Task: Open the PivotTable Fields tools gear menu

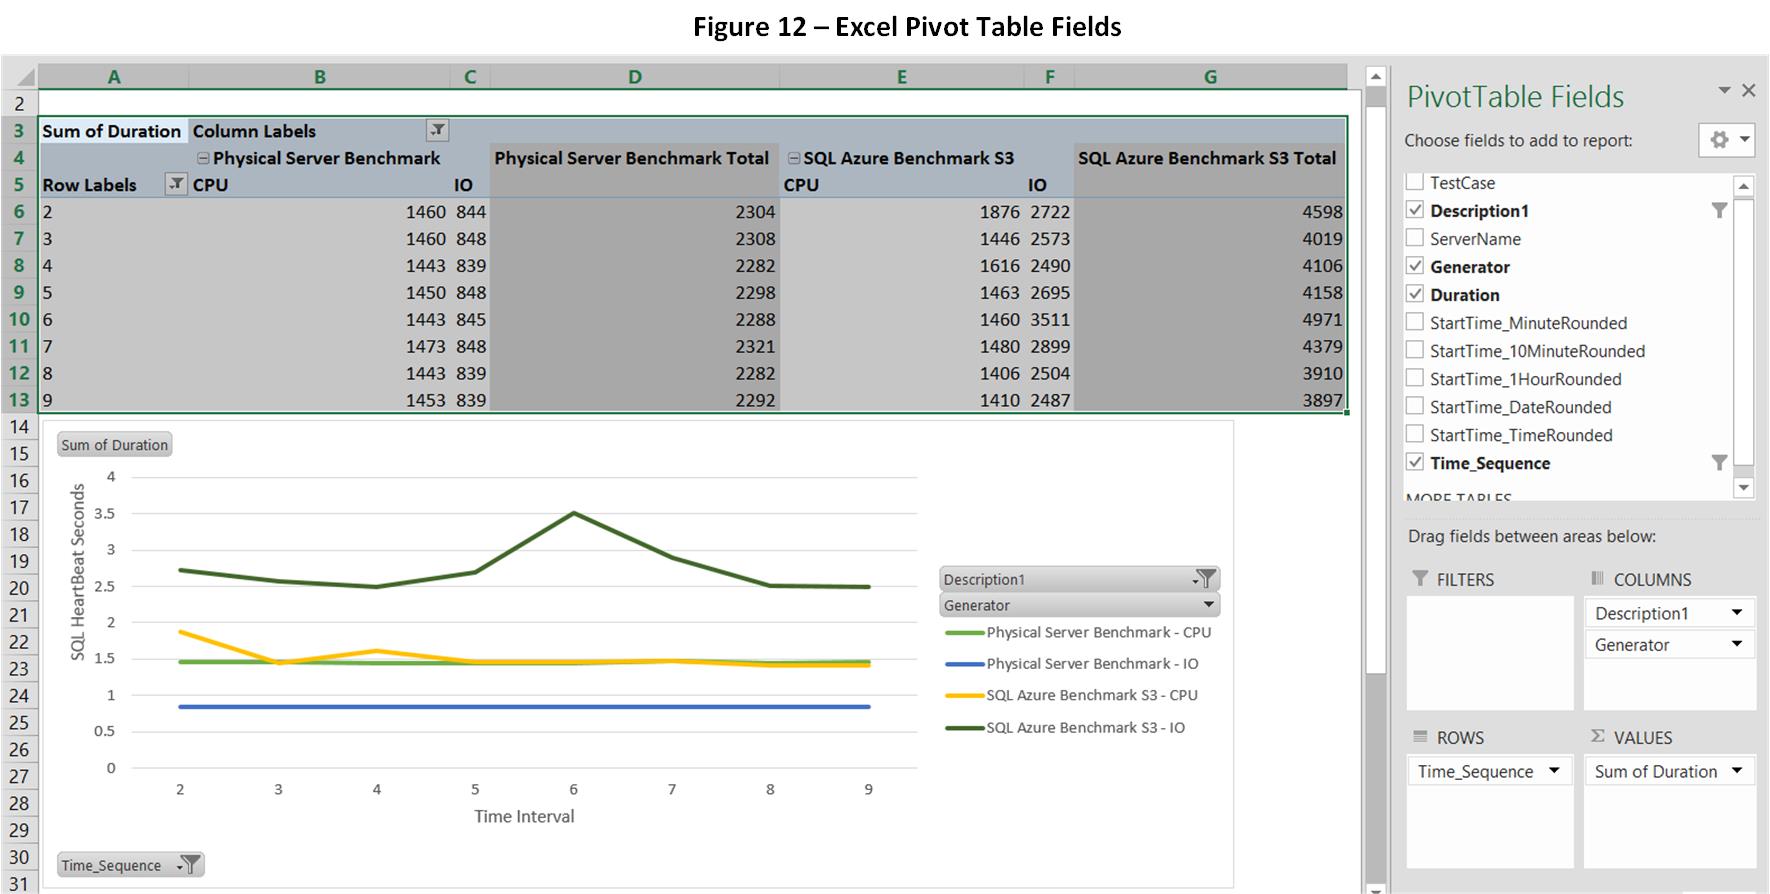Action: [x=1727, y=140]
